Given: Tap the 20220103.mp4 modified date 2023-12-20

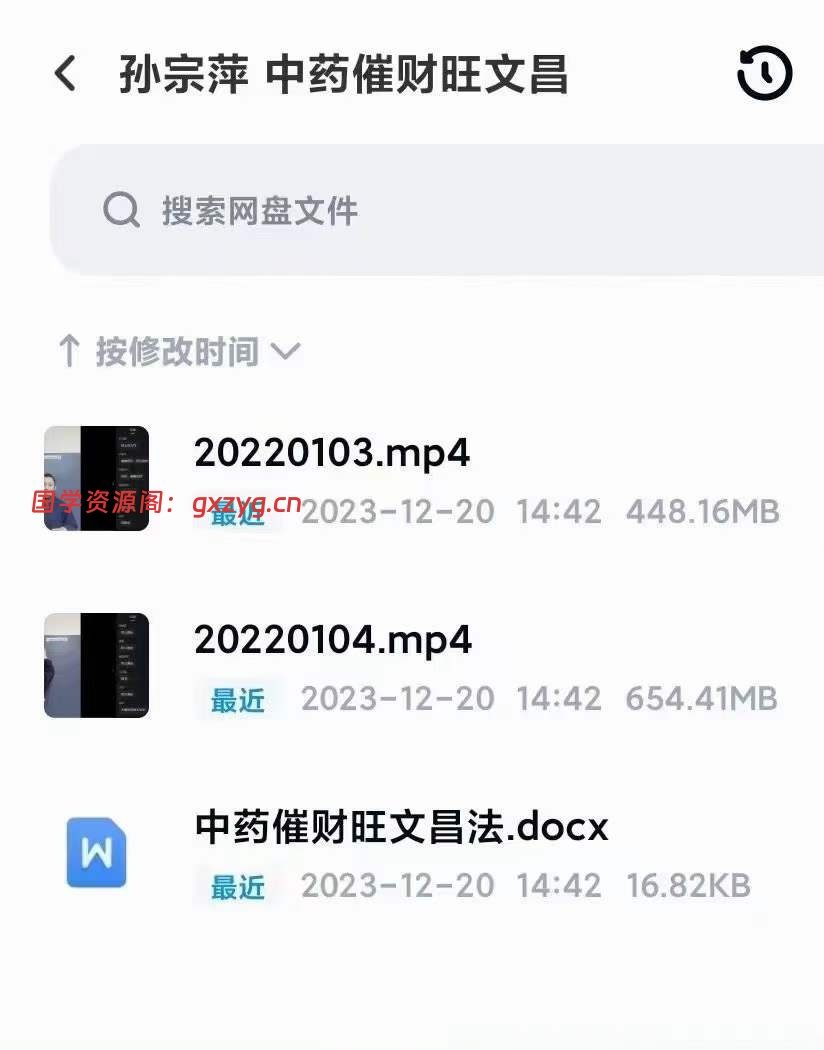Looking at the screenshot, I should [x=398, y=512].
